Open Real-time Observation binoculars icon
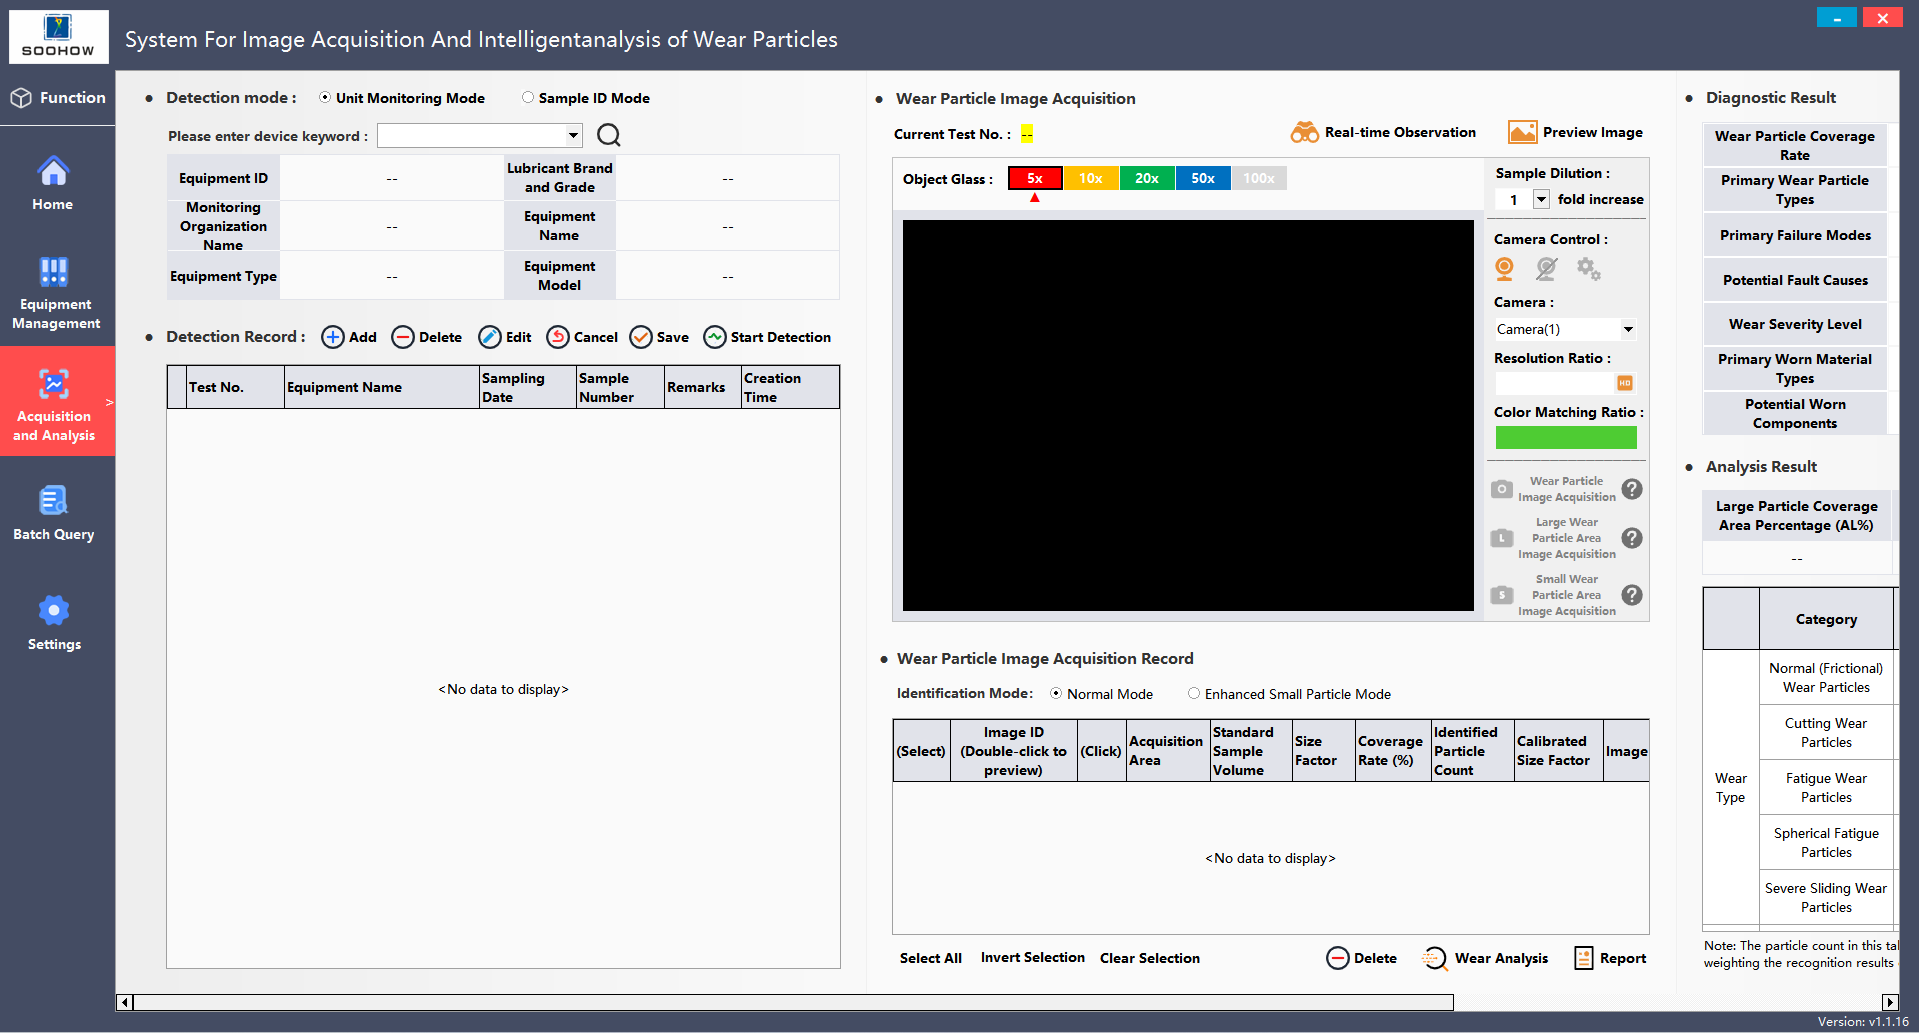The image size is (1919, 1033). pos(1304,132)
